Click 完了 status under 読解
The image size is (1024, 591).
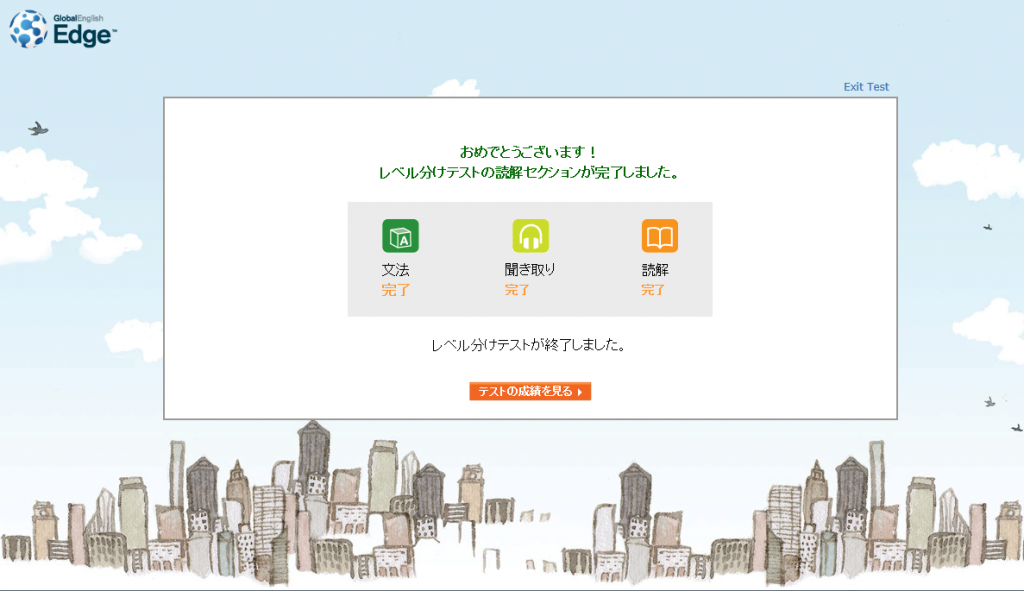point(653,290)
